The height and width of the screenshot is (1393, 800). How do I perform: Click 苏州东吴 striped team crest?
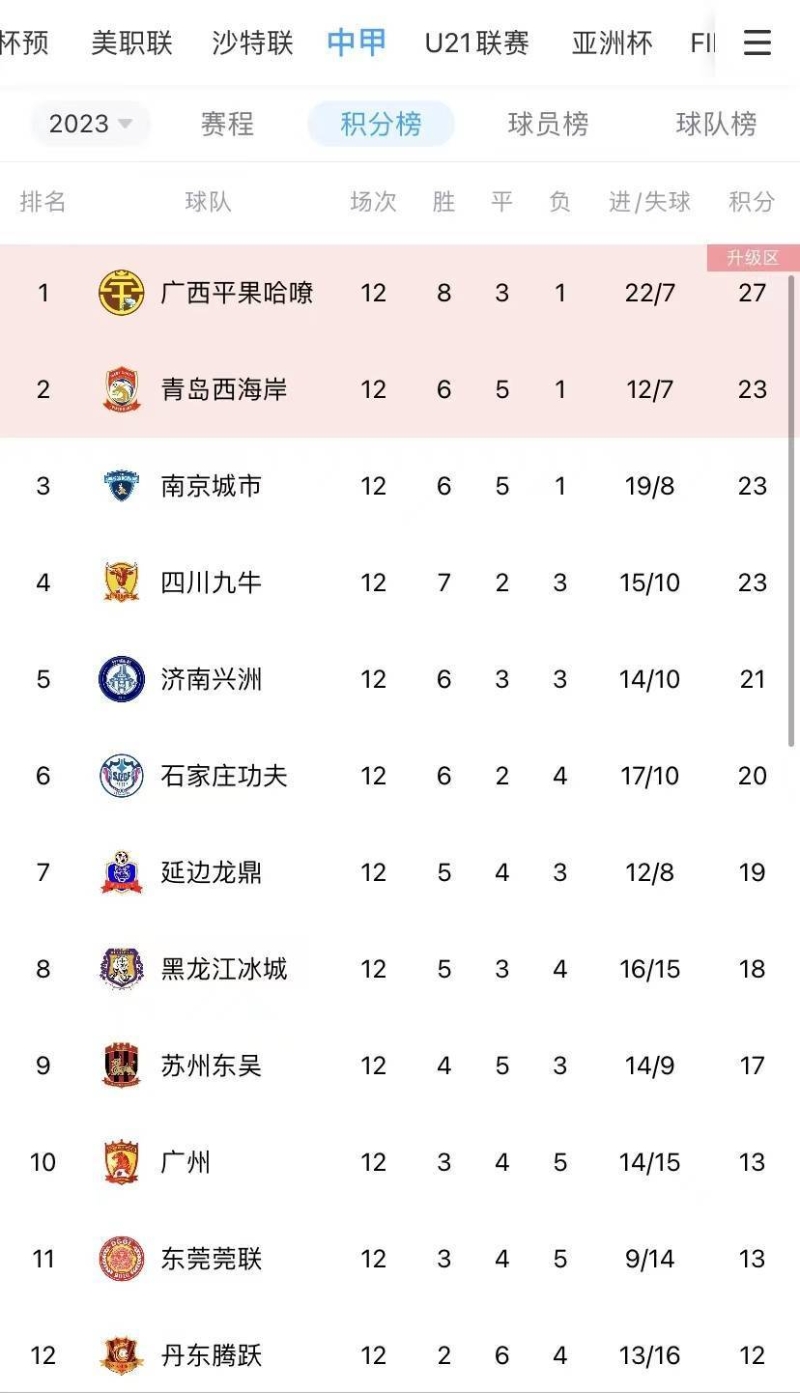pos(121,1066)
